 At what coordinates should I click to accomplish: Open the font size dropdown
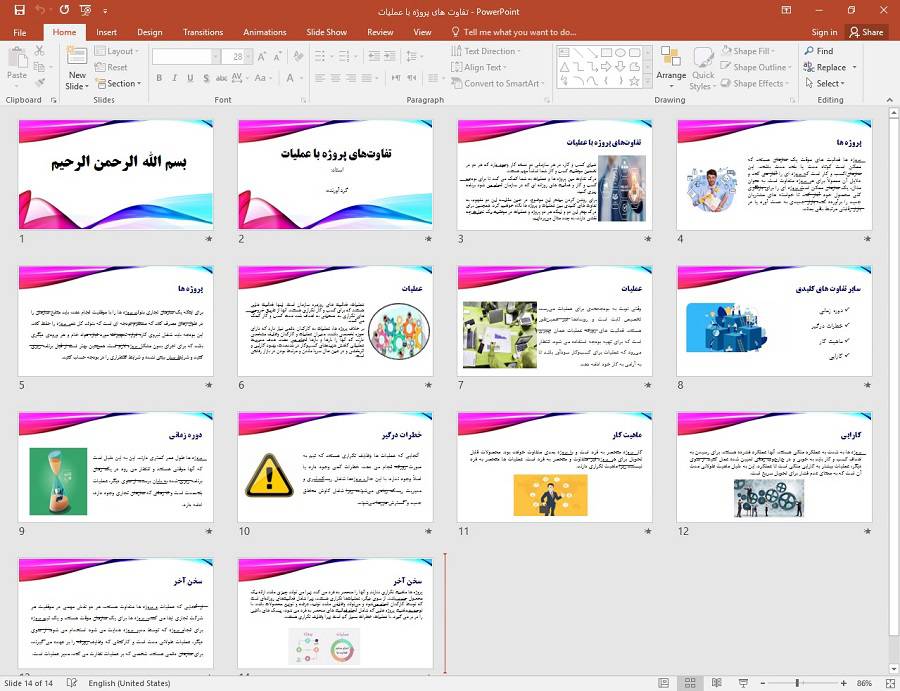click(247, 55)
